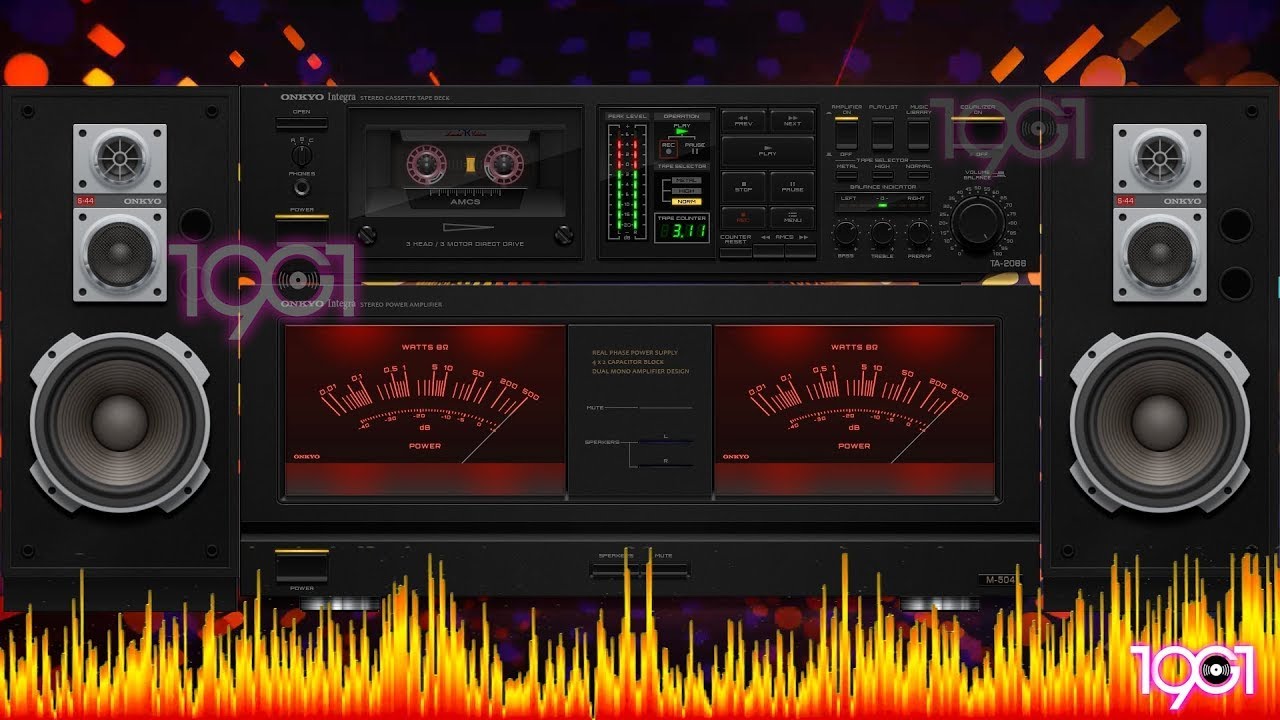Rewind using the AMCS back button
Image resolution: width=1280 pixels, height=720 pixels.
tap(768, 251)
